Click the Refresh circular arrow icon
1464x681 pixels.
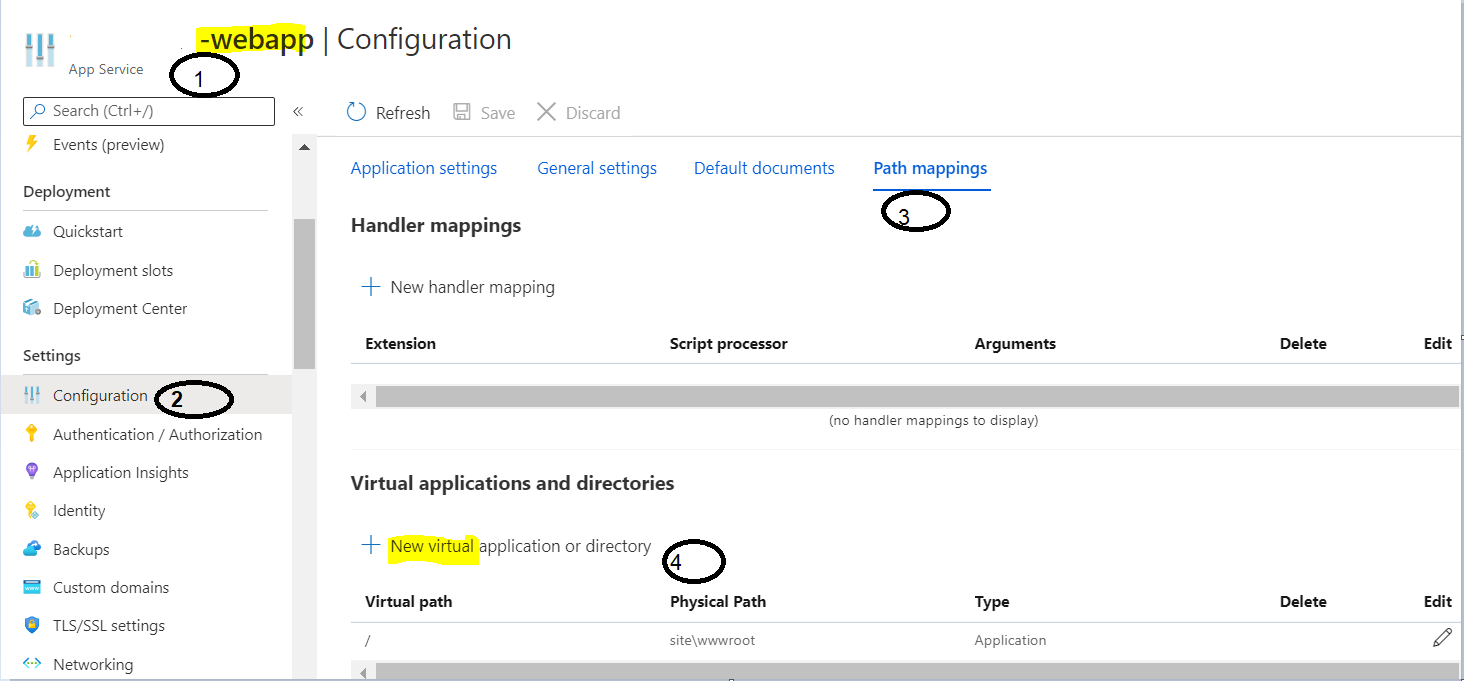(x=356, y=112)
